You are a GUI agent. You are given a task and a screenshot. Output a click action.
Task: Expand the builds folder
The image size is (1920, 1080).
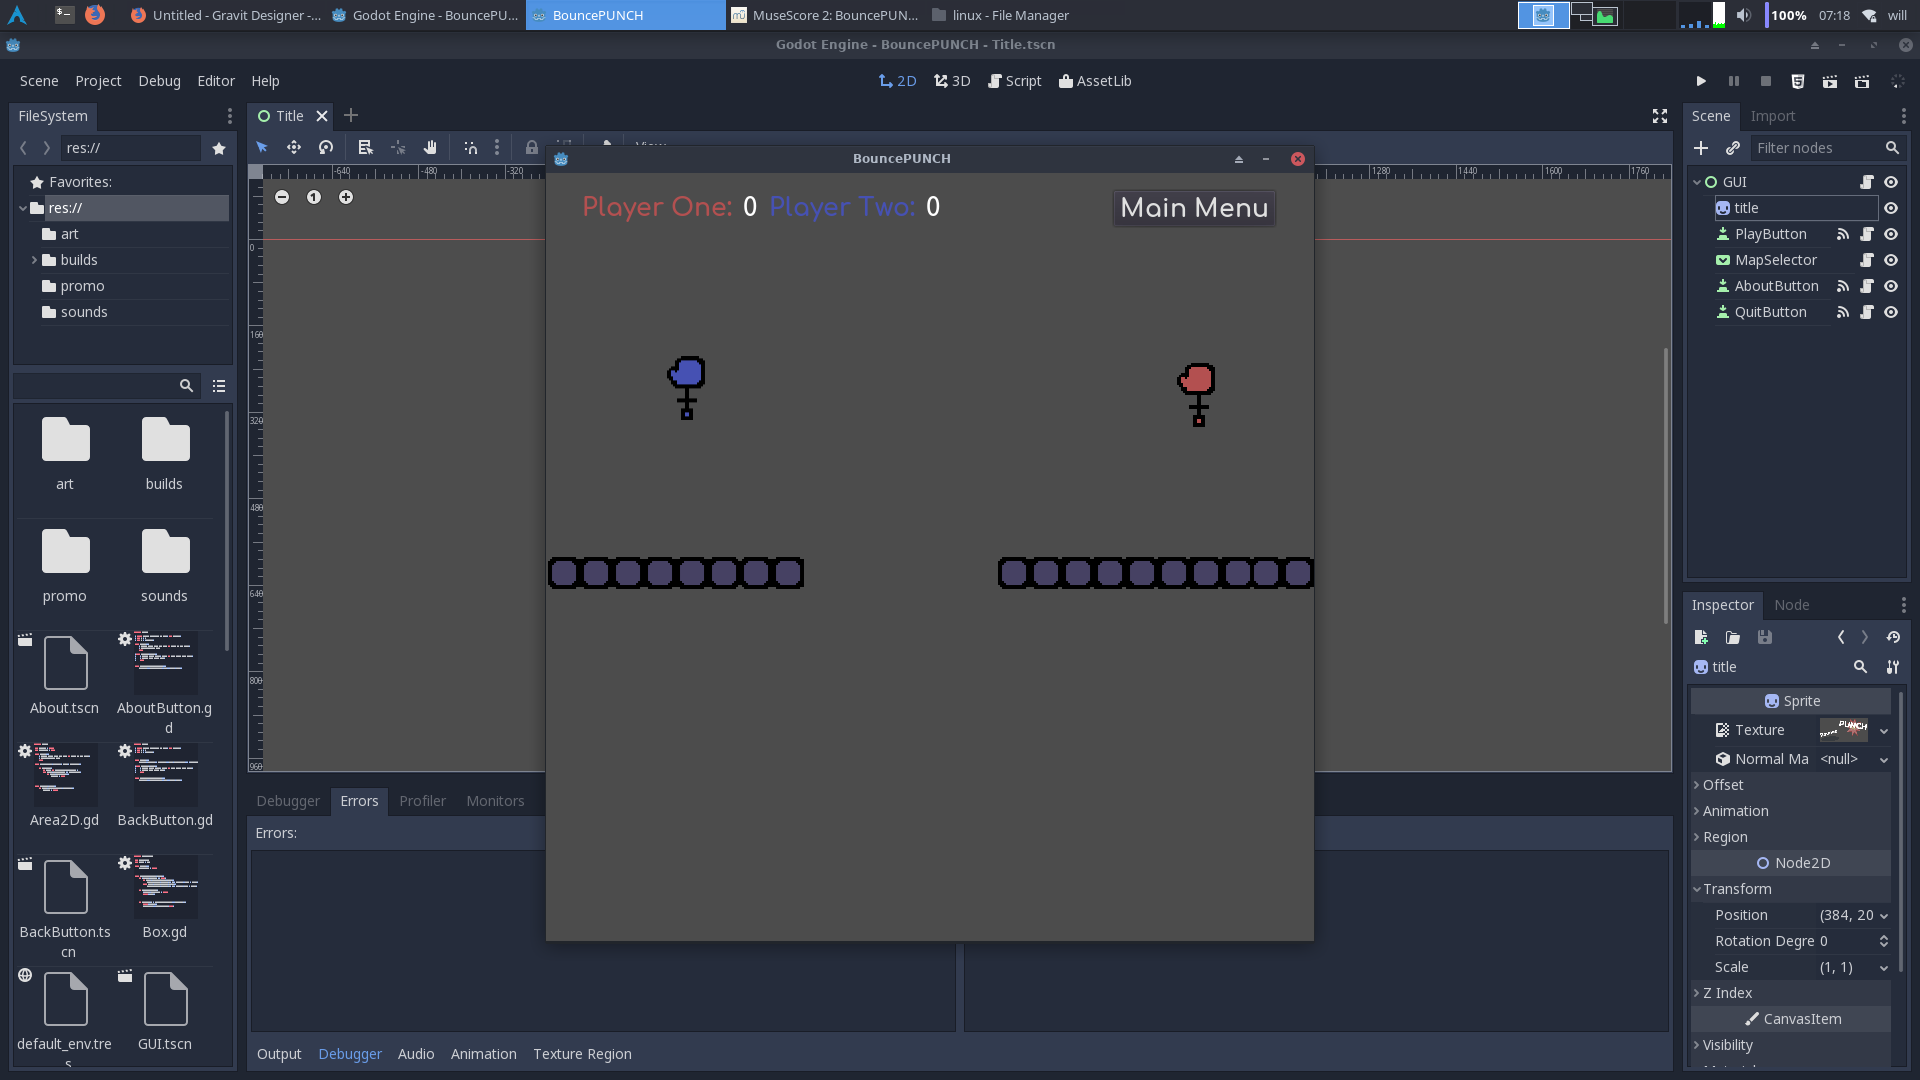point(35,260)
